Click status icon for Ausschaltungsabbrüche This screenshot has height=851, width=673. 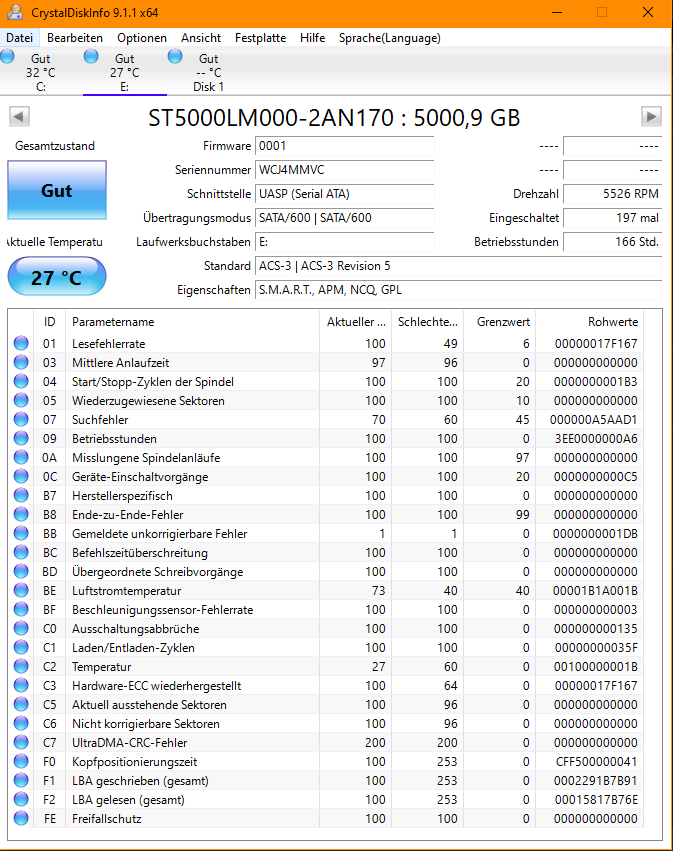(x=21, y=628)
